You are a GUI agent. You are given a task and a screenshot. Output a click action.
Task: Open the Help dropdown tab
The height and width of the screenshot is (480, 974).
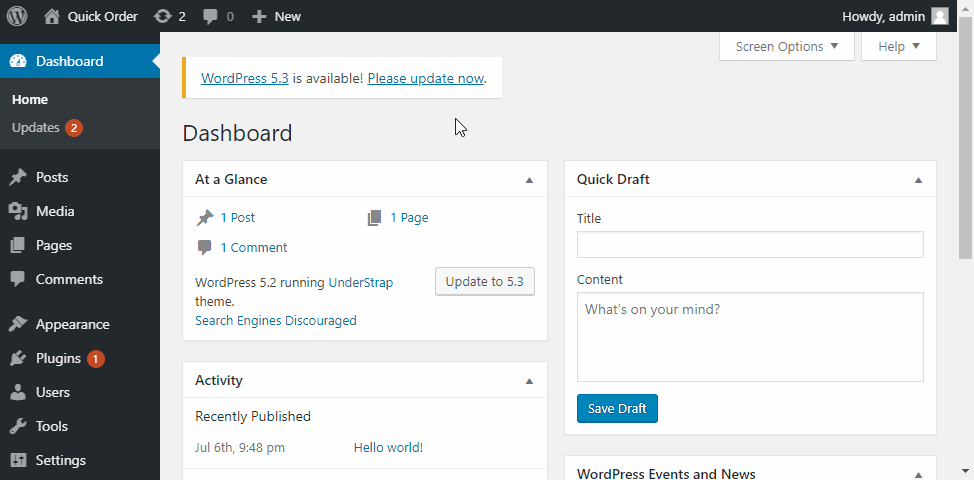click(898, 47)
